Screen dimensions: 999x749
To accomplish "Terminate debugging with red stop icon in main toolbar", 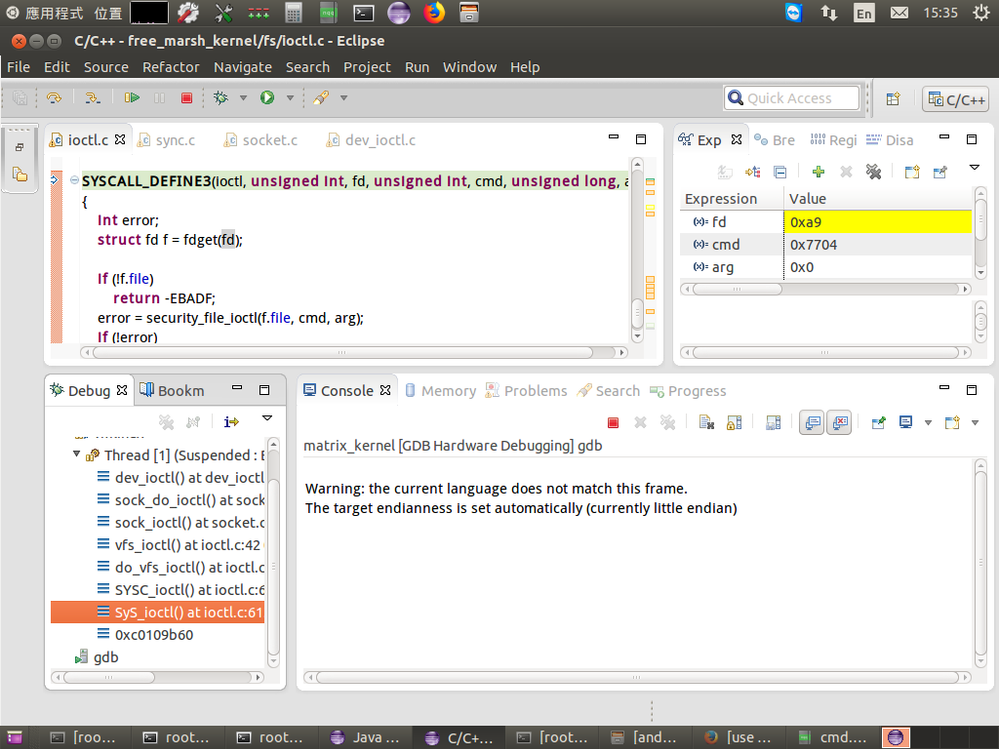I will [186, 97].
